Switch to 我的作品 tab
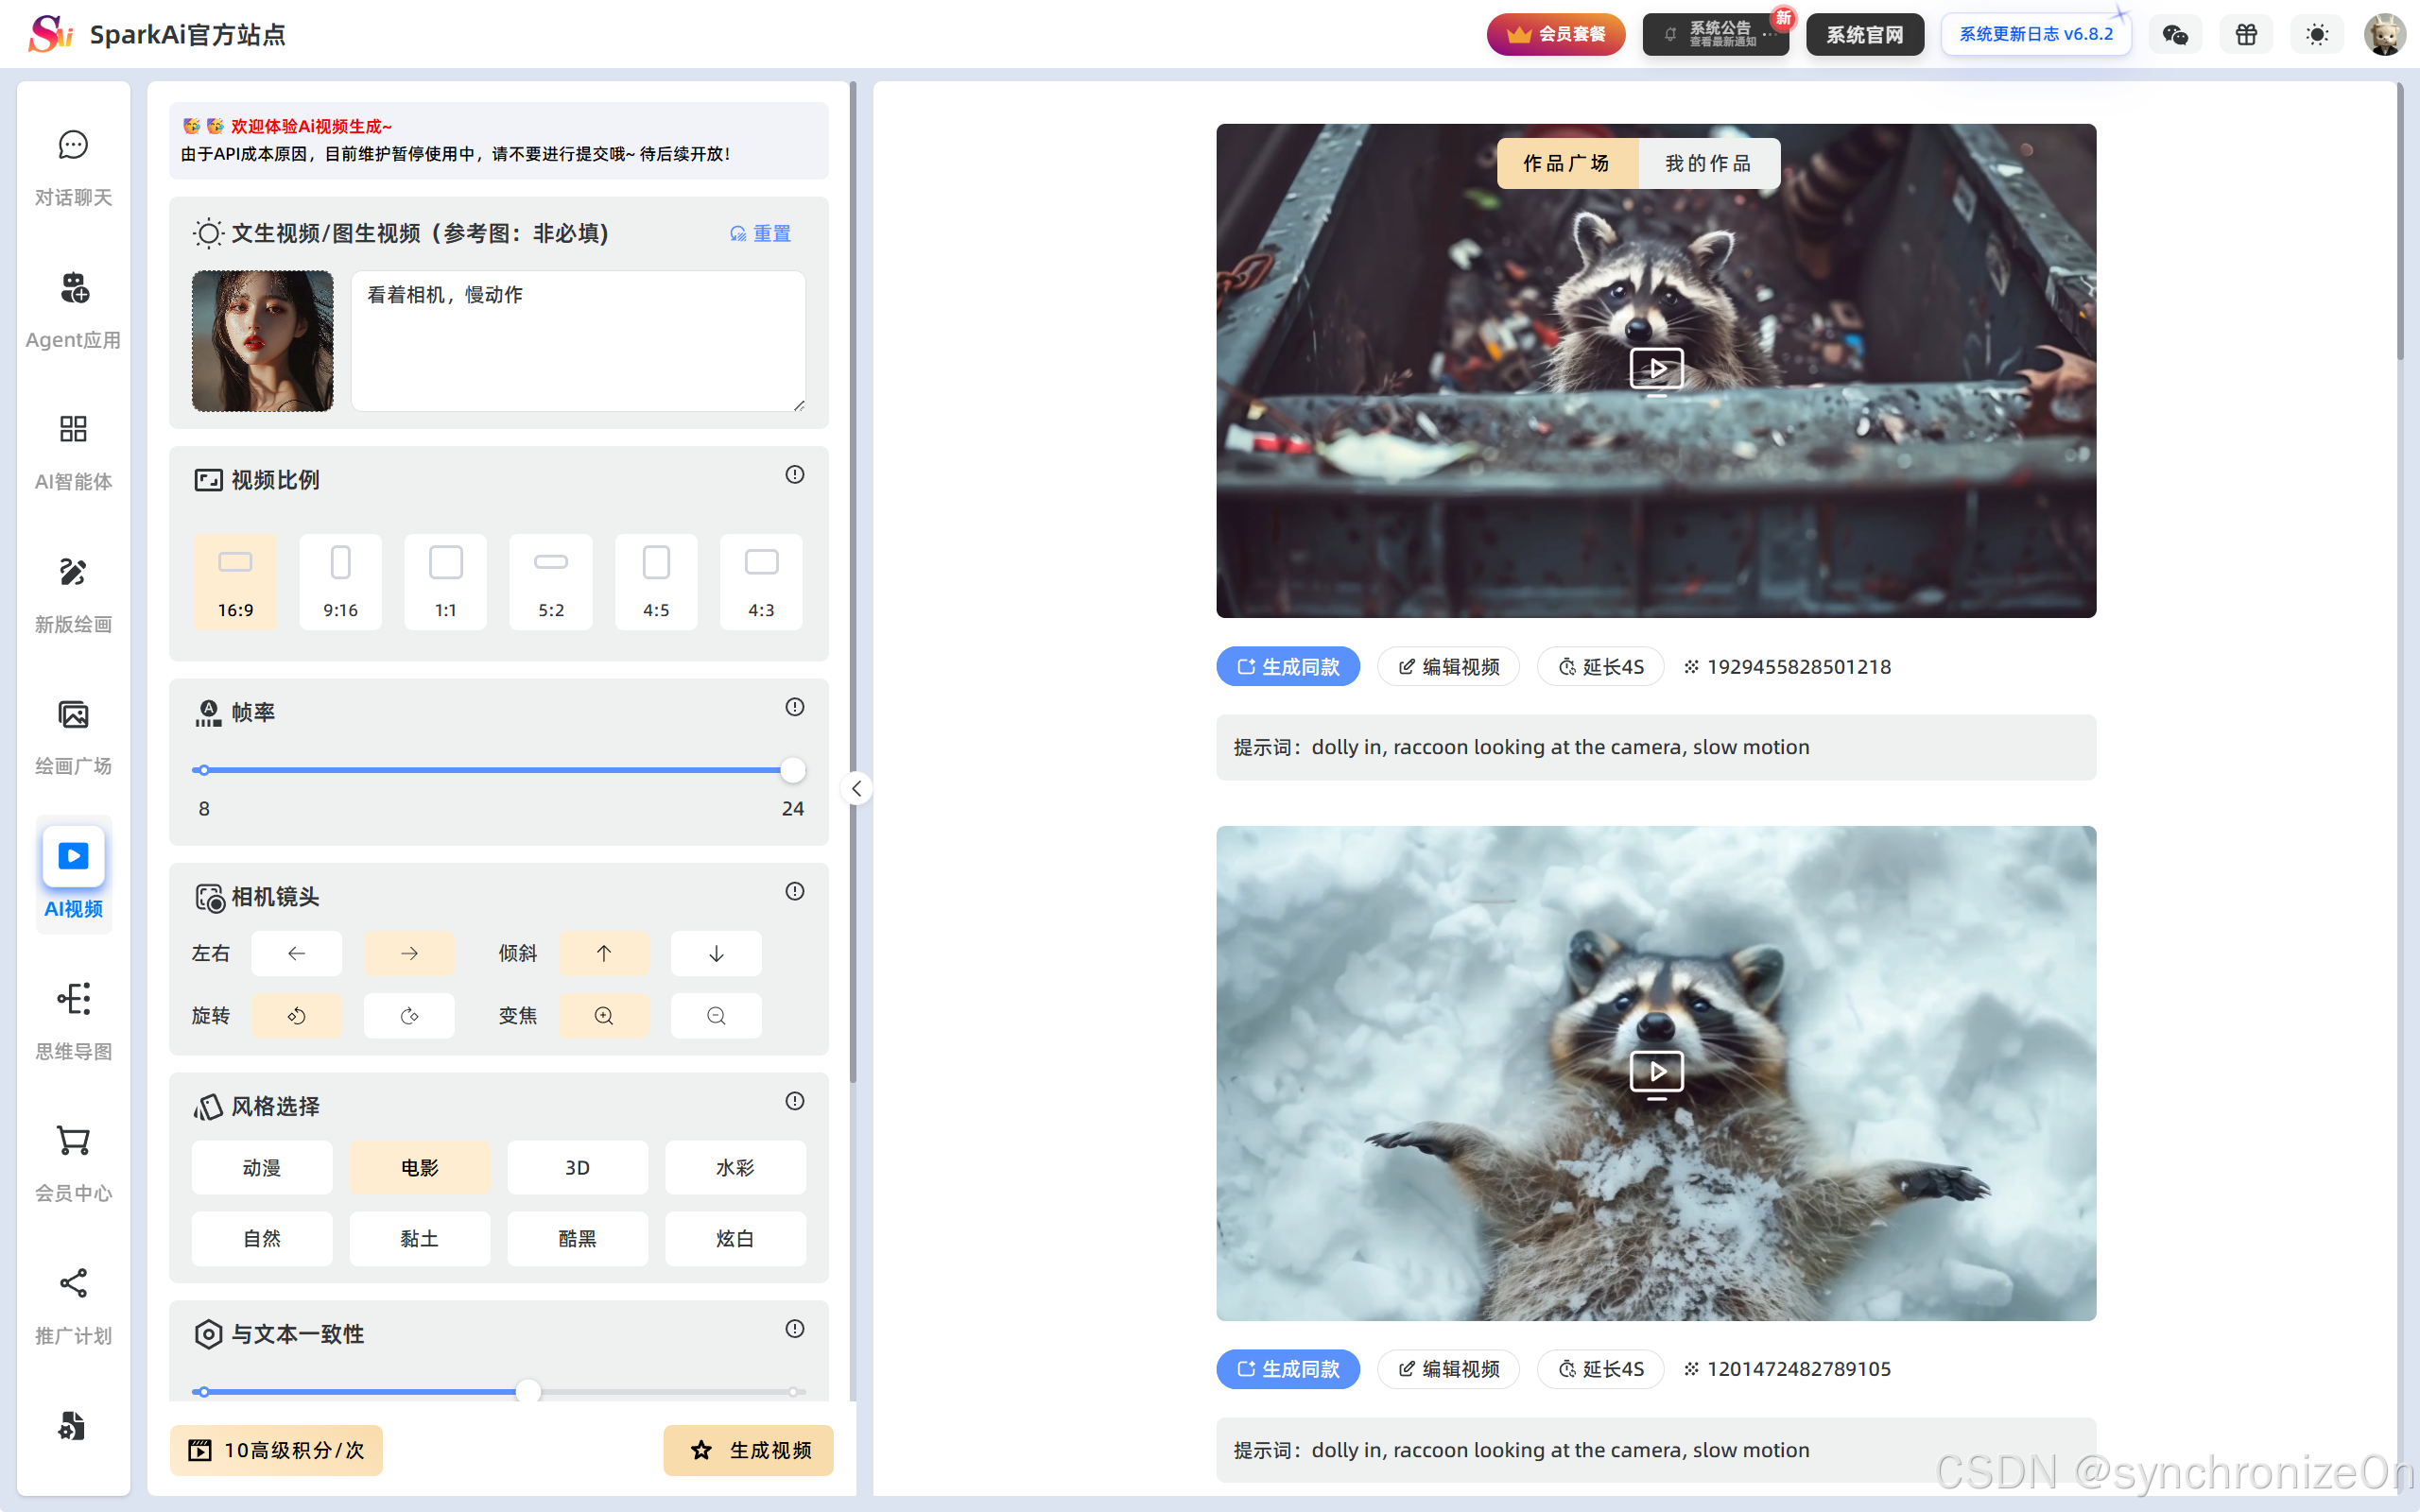Viewport: 2420px width, 1512px height. point(1708,163)
